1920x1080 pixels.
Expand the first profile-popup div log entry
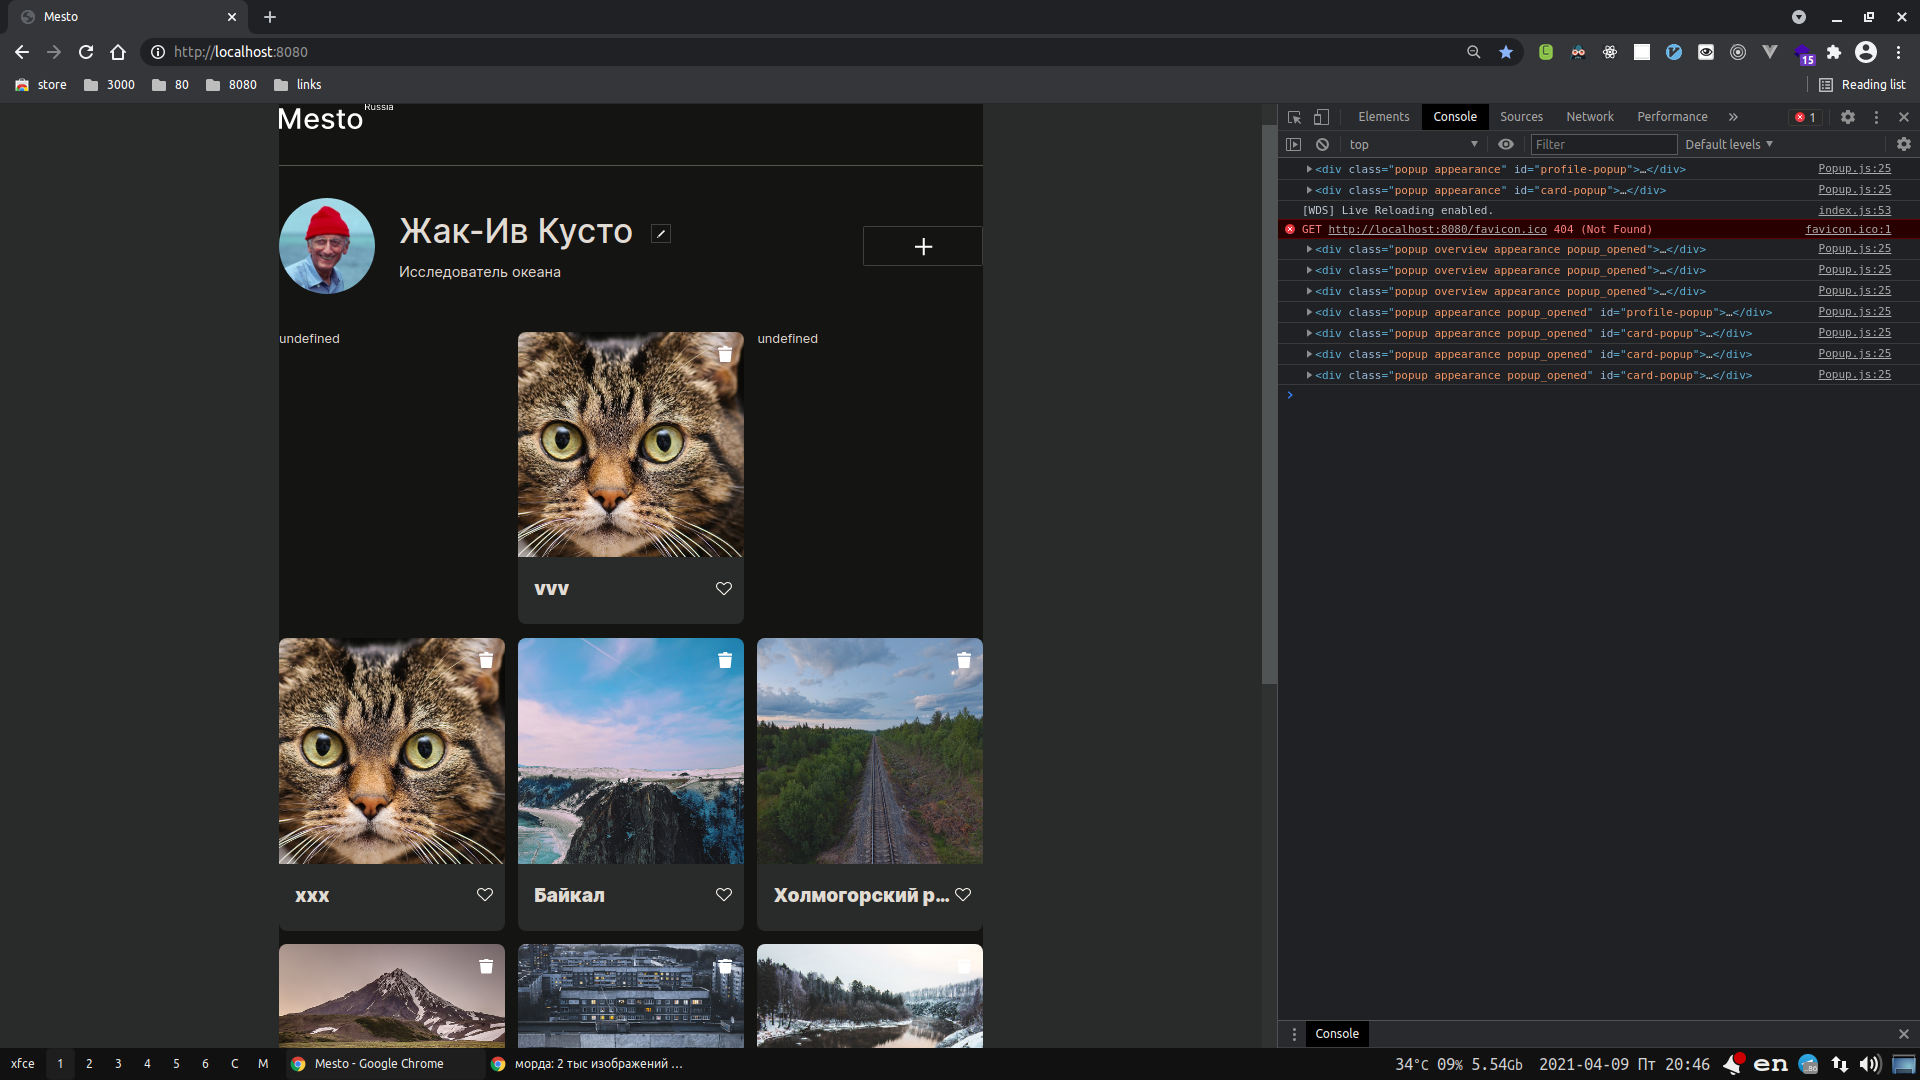click(1309, 169)
